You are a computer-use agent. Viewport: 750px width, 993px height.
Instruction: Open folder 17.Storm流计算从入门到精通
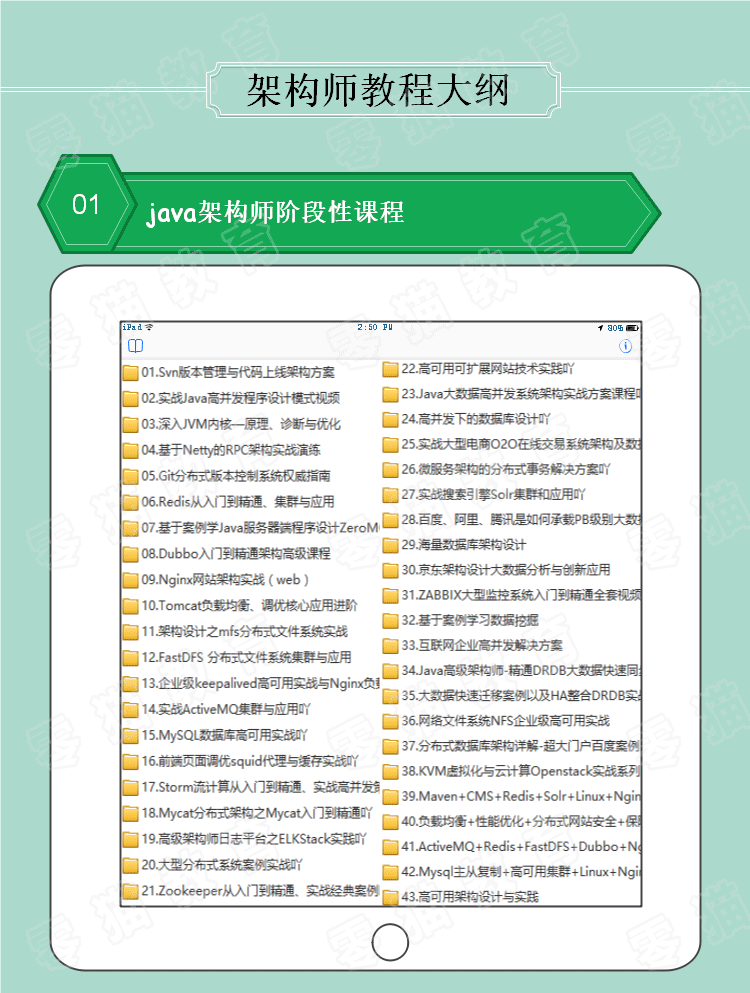coord(251,787)
